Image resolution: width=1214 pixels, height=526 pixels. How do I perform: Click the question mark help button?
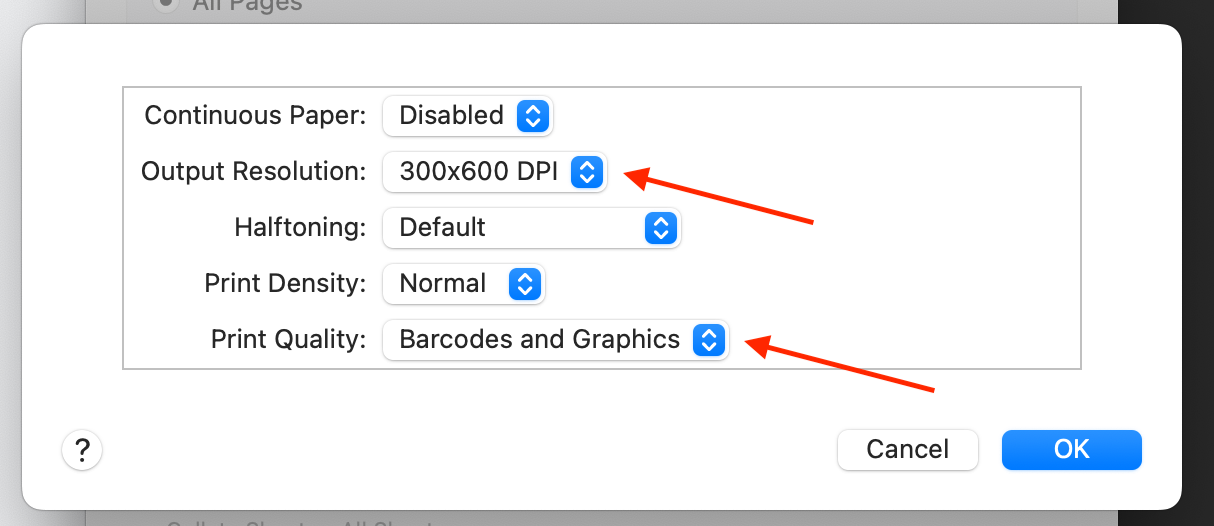click(82, 450)
